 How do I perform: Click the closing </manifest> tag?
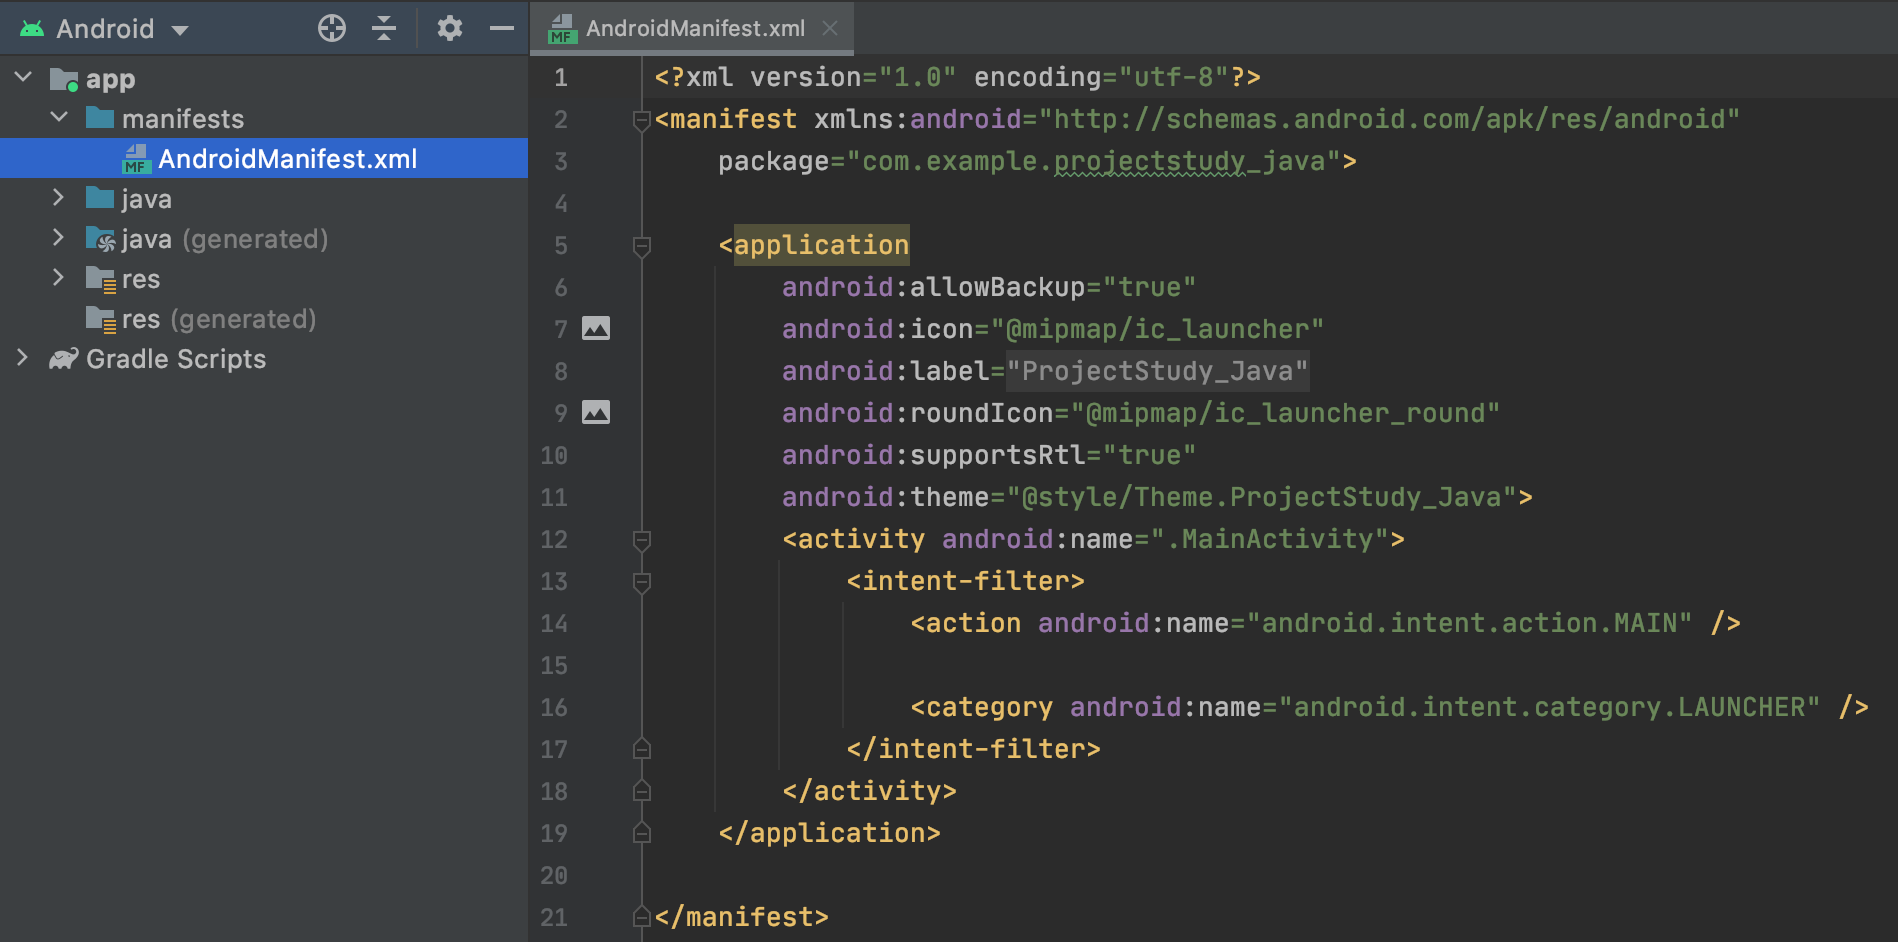tap(741, 917)
